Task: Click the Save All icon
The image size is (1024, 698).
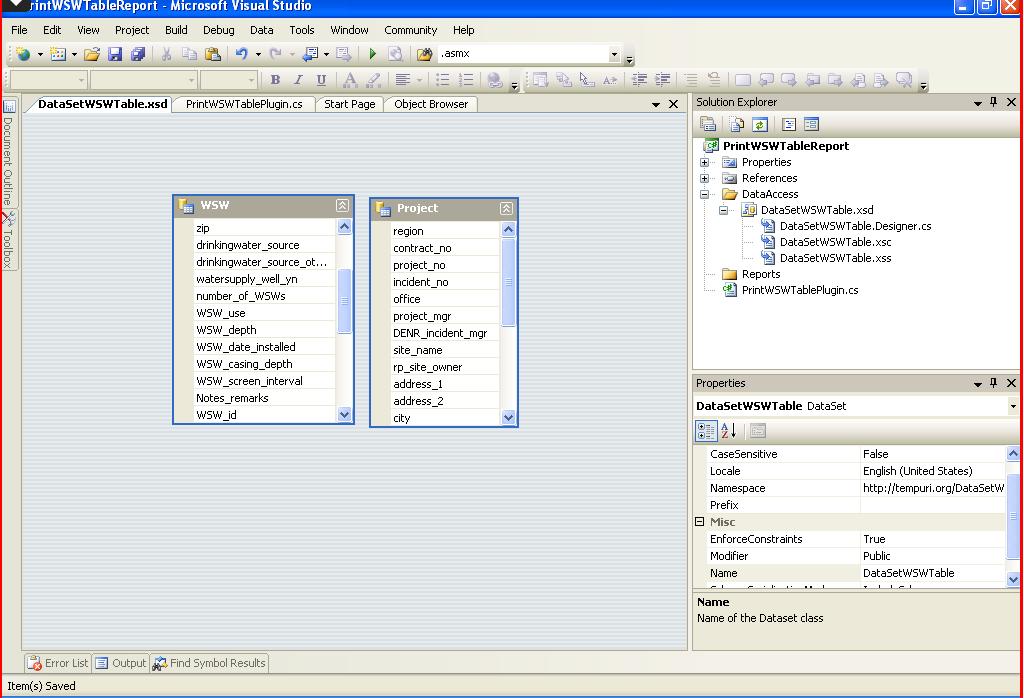Action: pos(138,54)
